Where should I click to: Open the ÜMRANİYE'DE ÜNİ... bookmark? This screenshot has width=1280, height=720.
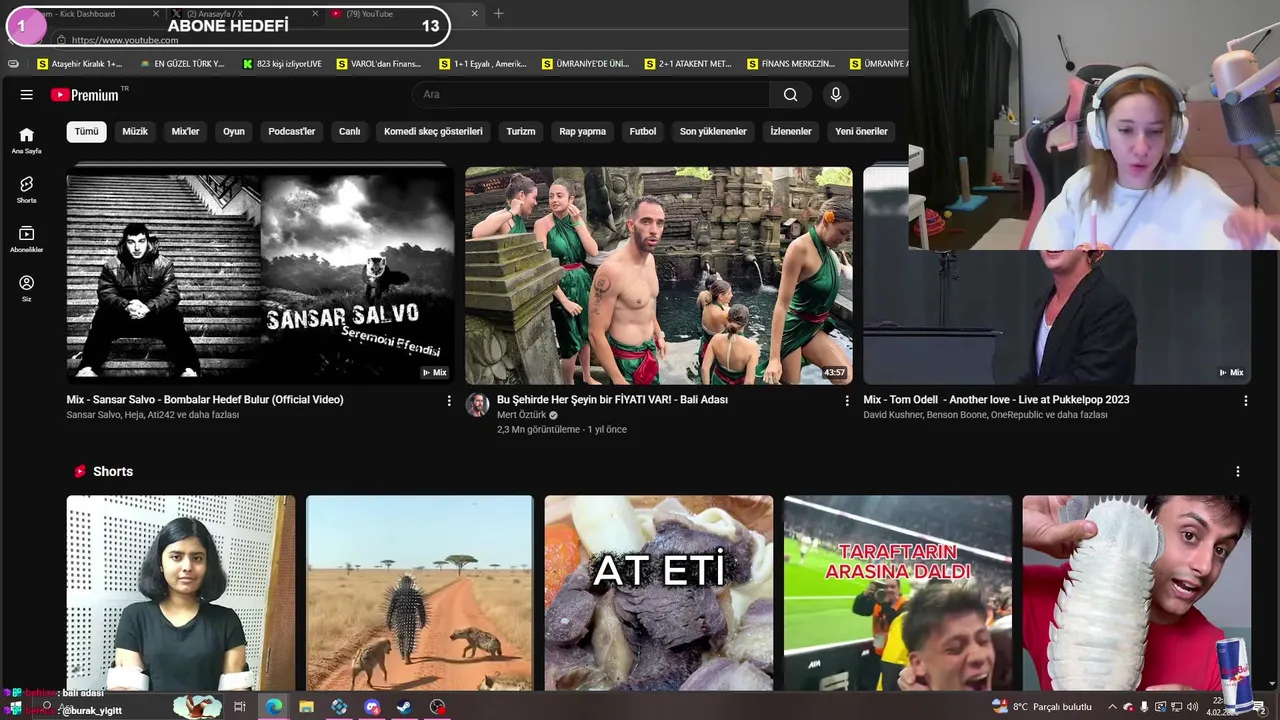[585, 64]
